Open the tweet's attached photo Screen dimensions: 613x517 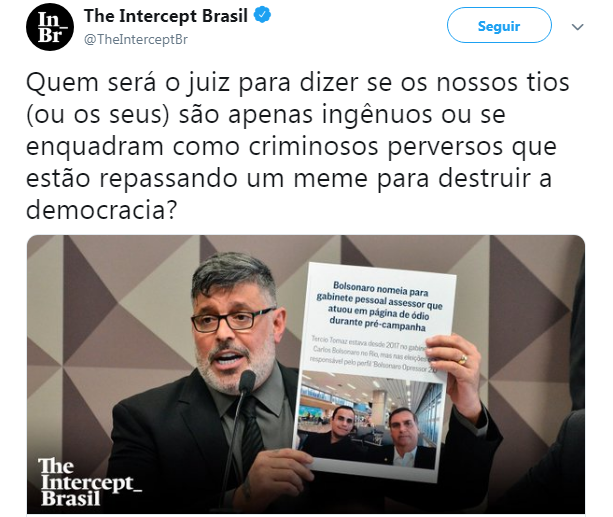(306, 374)
